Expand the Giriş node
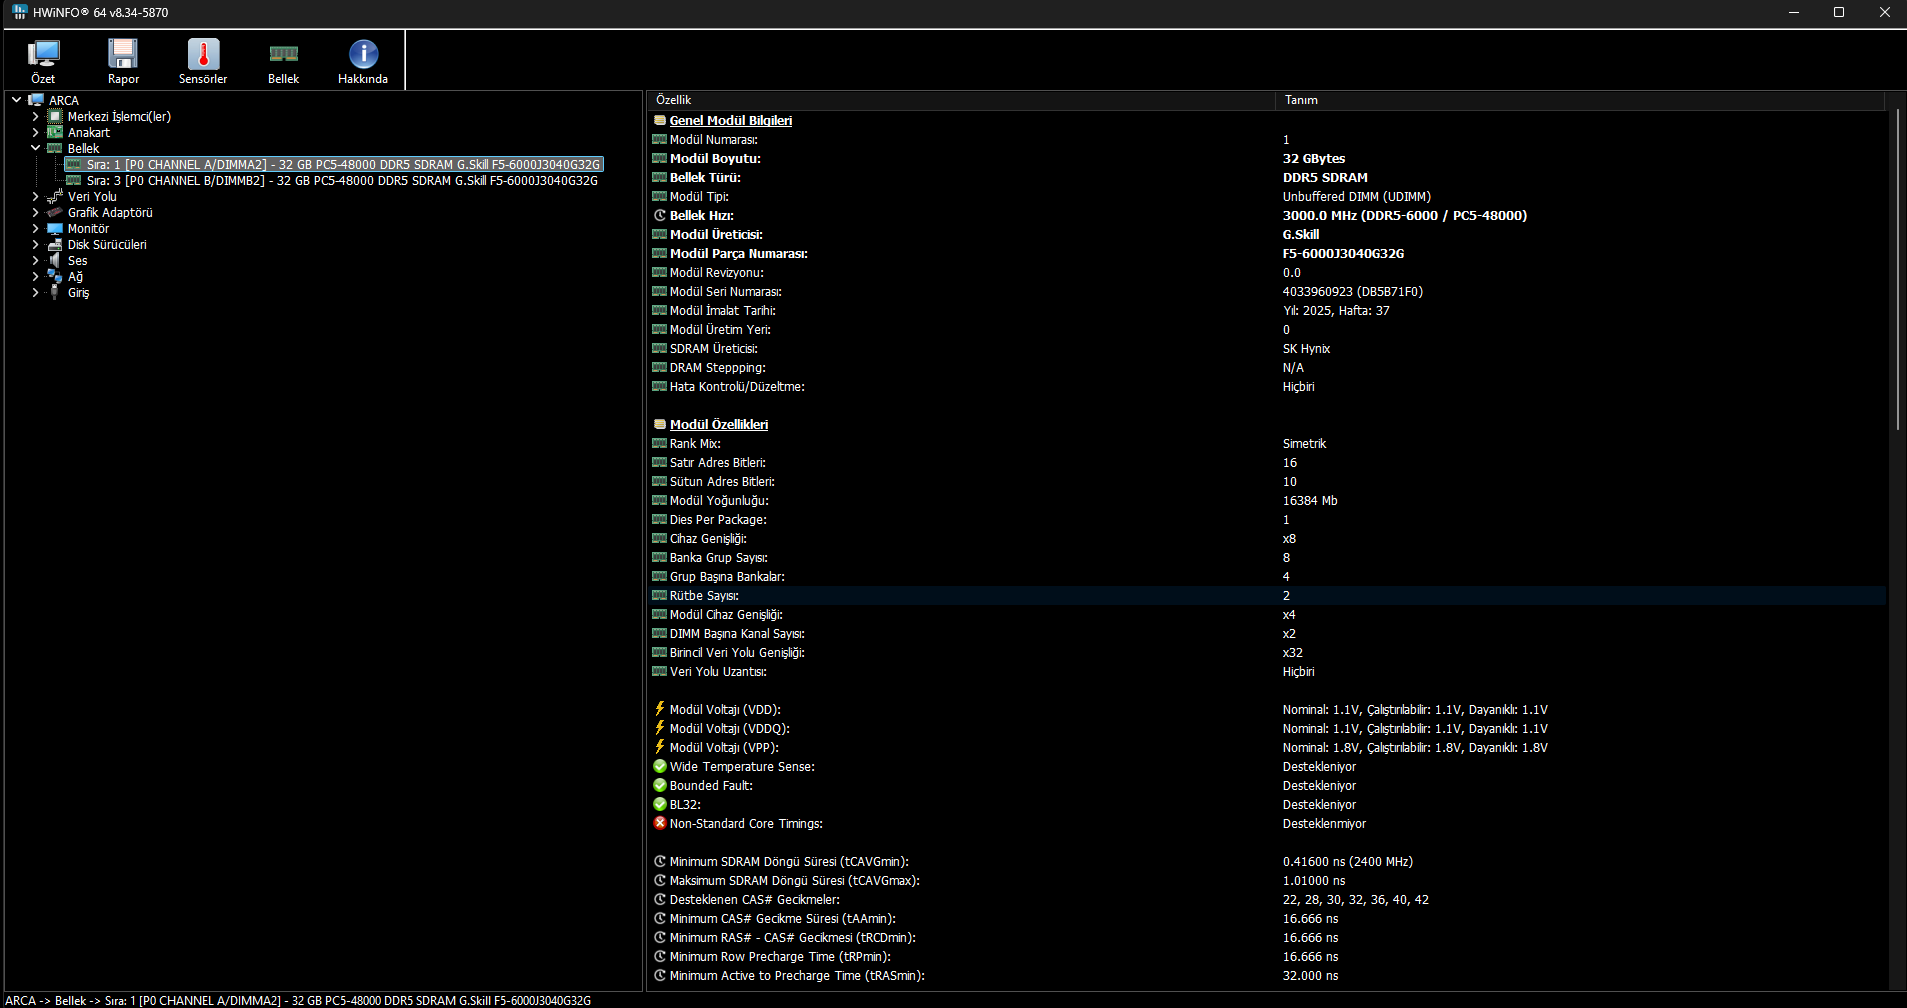 click(x=36, y=292)
